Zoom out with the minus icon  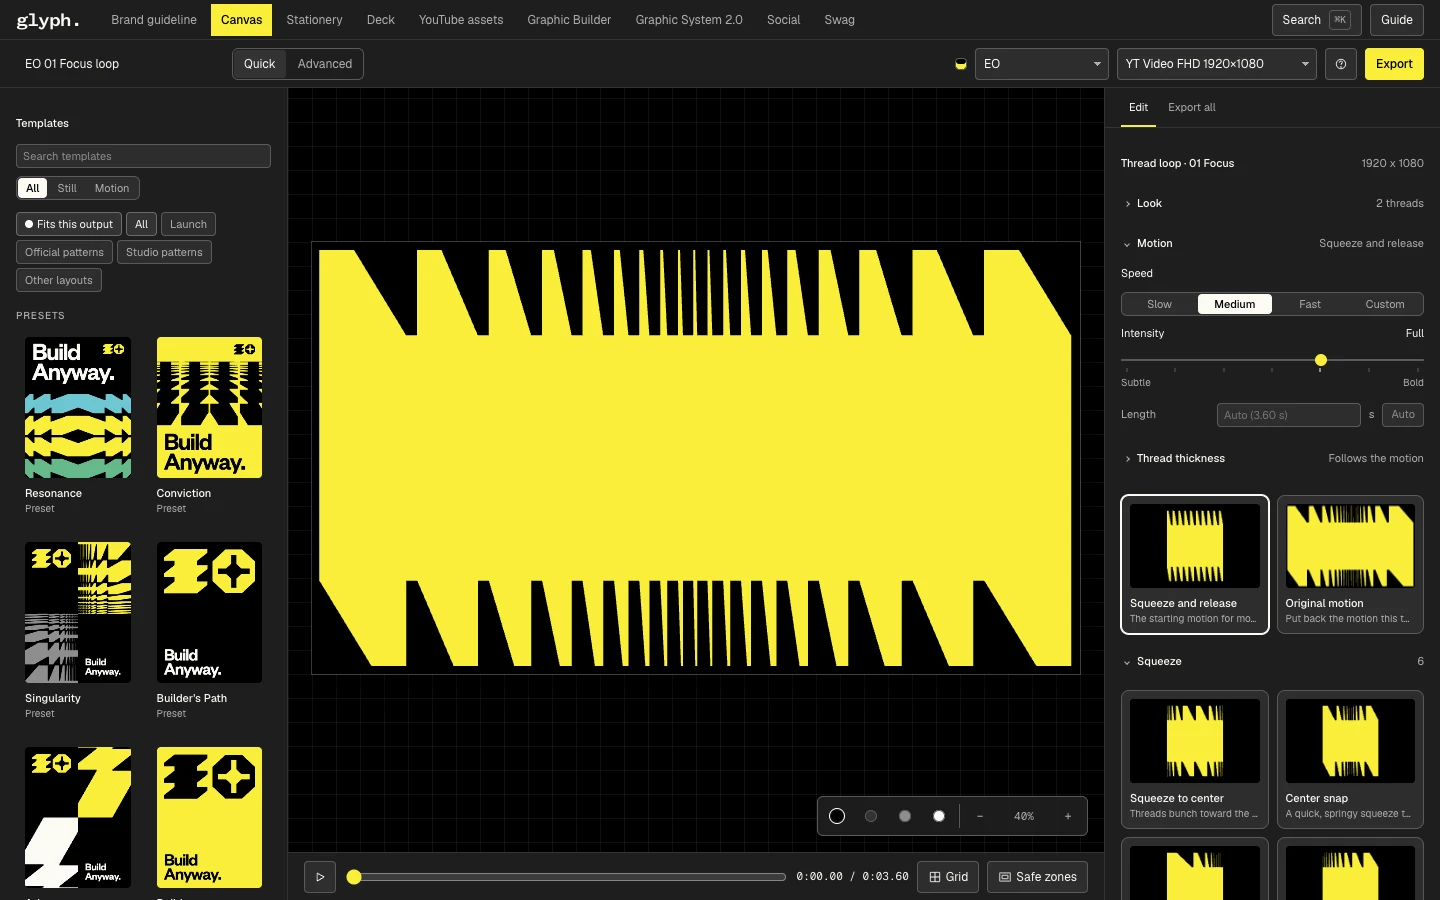(x=980, y=816)
